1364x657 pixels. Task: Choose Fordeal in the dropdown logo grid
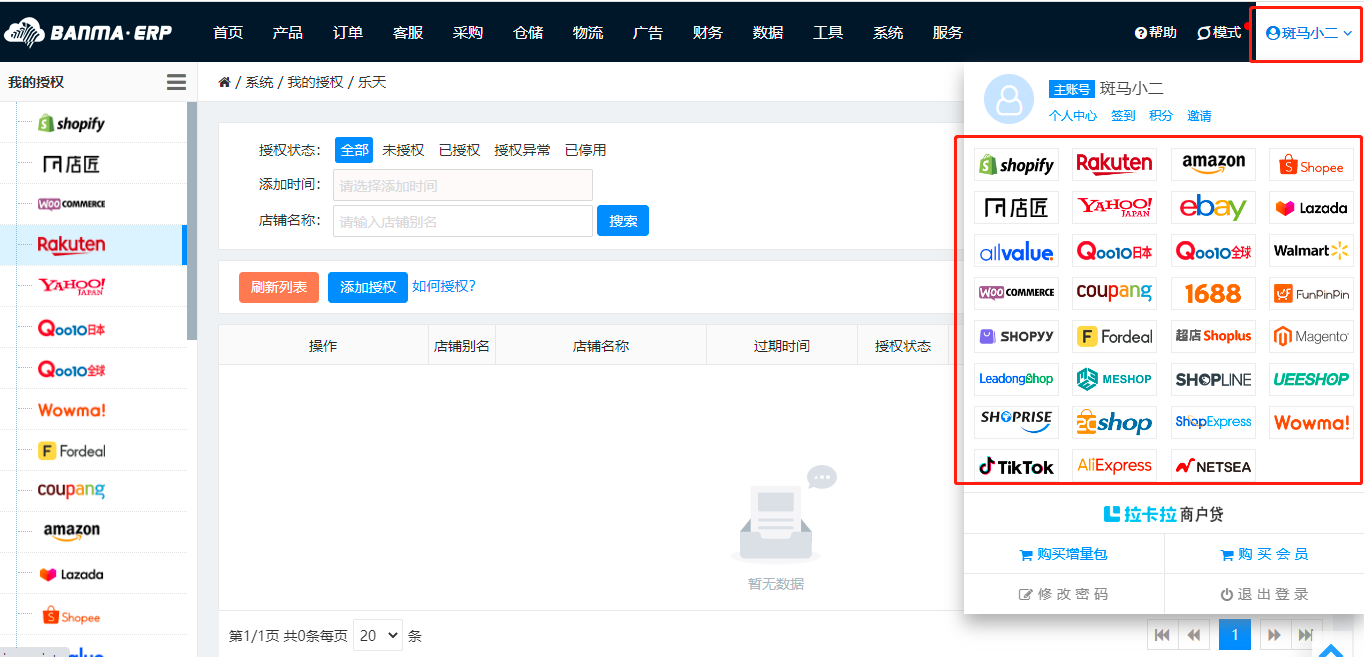tap(1114, 337)
